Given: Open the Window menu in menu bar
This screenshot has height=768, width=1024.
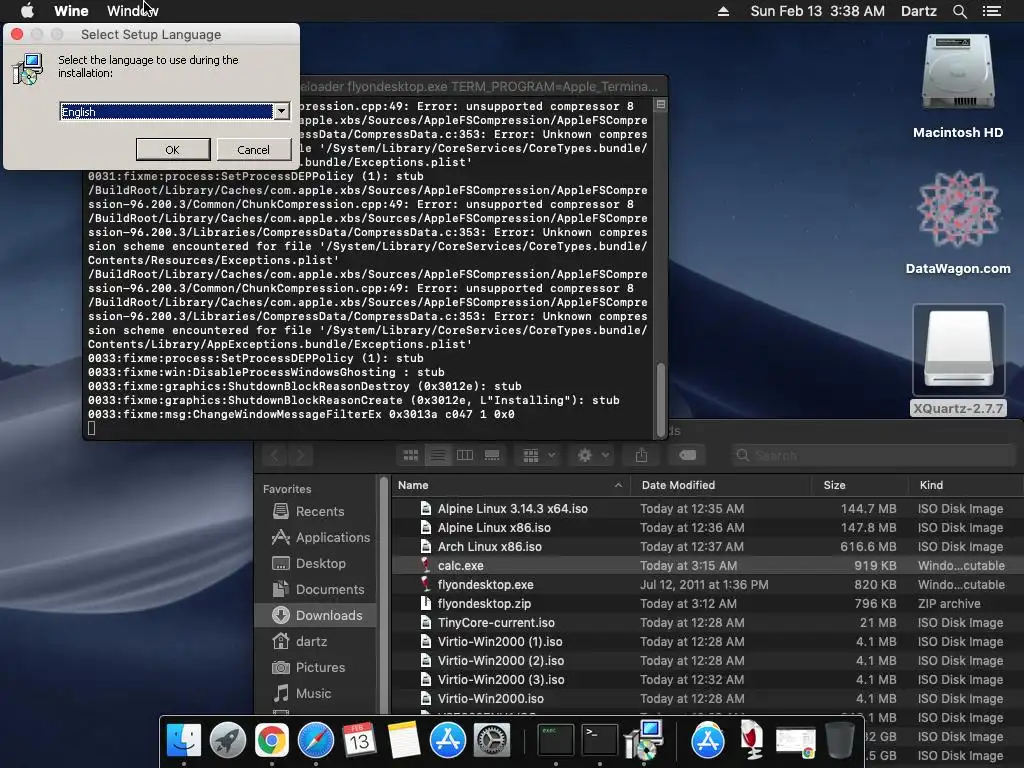Looking at the screenshot, I should click(133, 11).
